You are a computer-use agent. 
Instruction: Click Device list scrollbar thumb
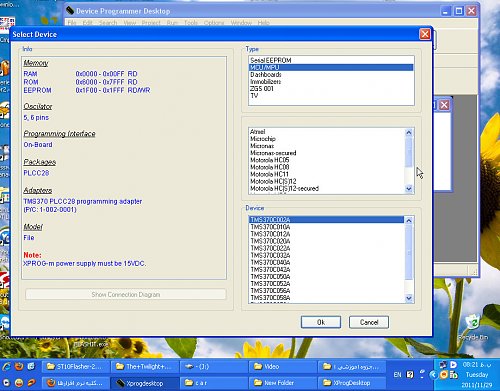[409, 252]
